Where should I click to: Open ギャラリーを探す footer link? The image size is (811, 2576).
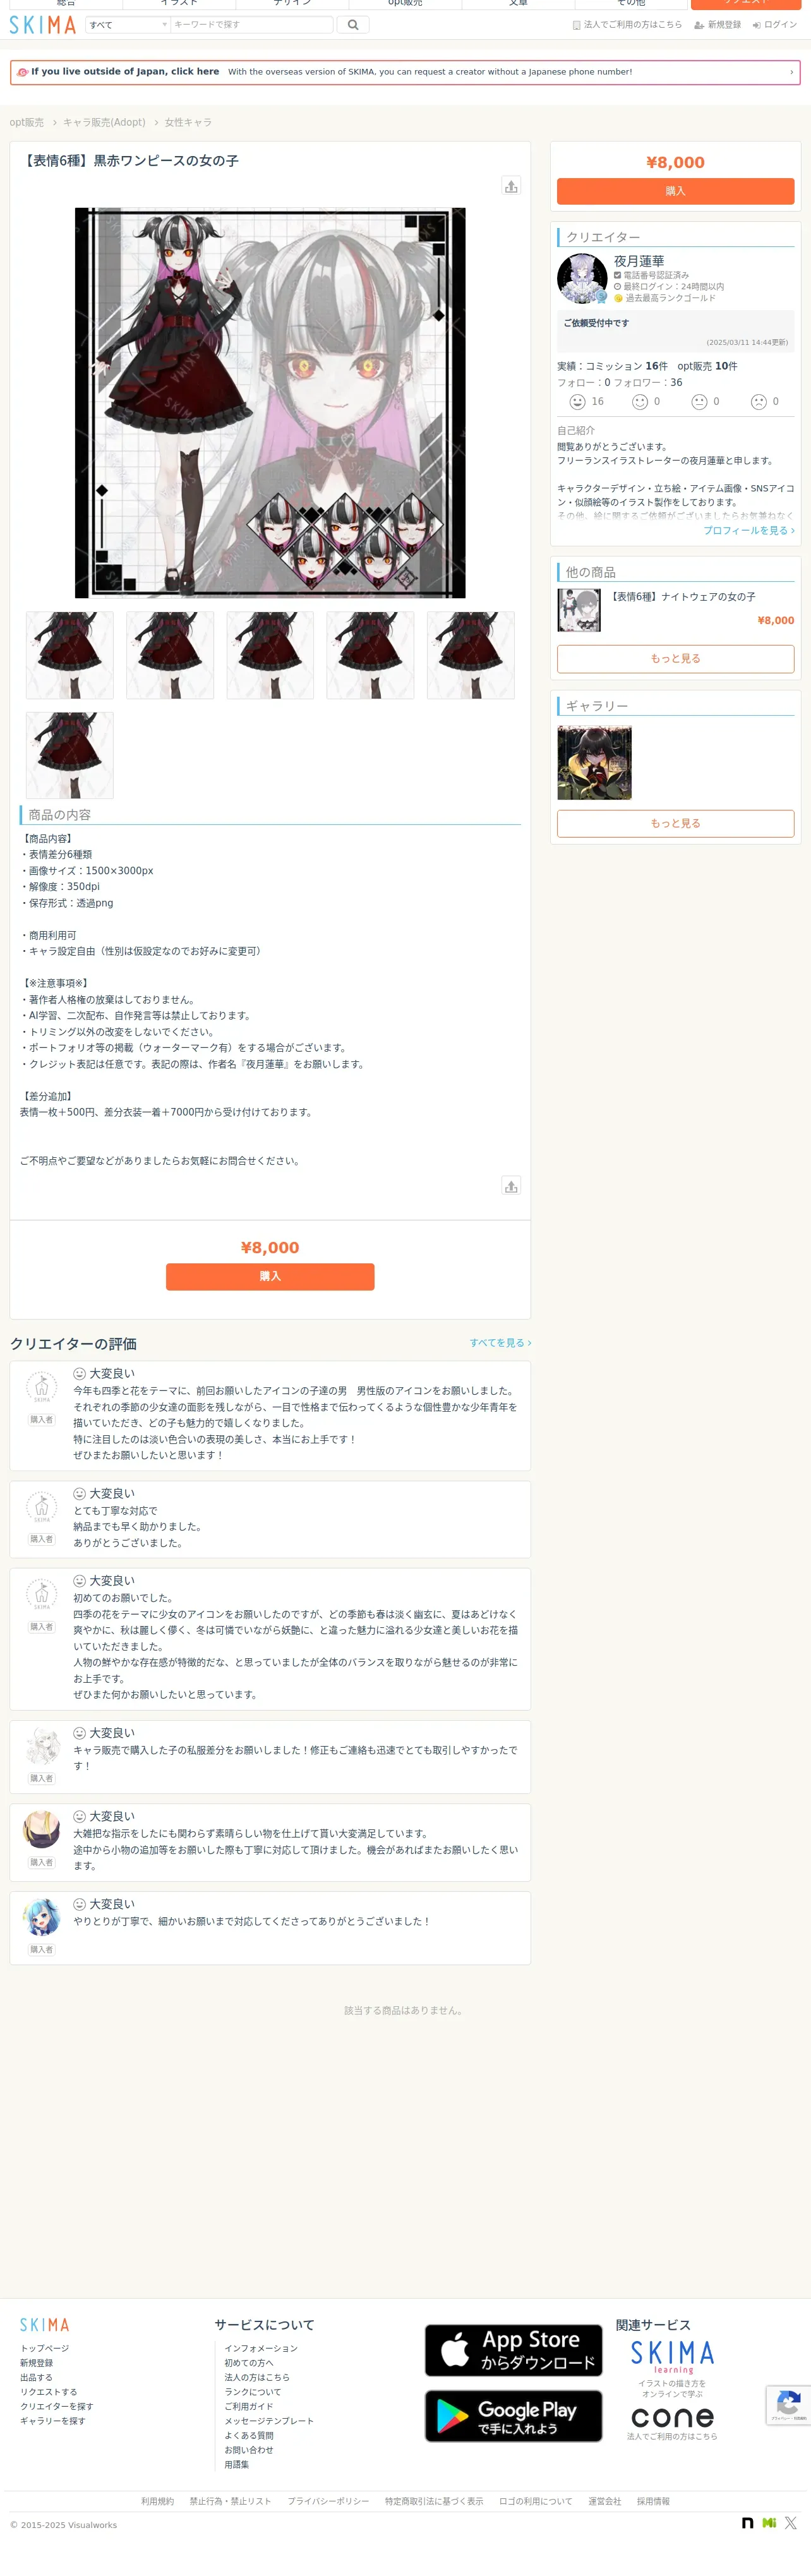pyautogui.click(x=53, y=2422)
